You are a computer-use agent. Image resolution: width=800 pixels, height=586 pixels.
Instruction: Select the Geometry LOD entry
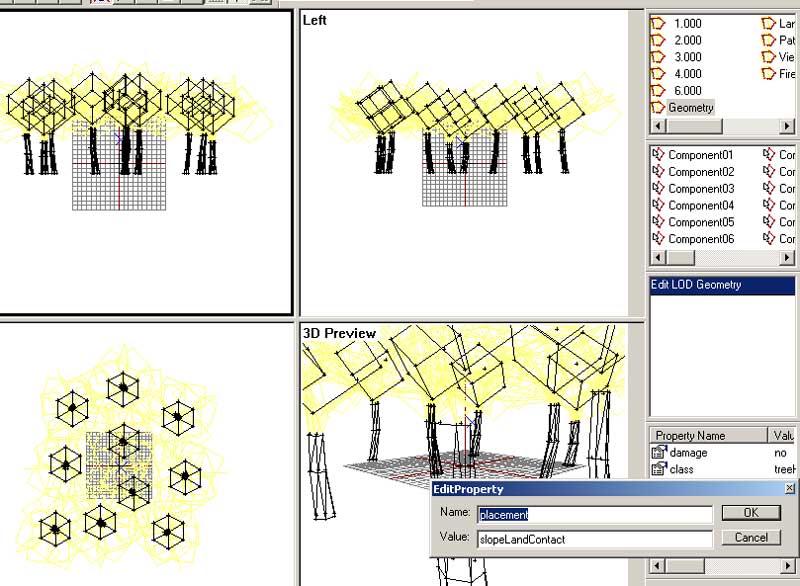(x=692, y=107)
